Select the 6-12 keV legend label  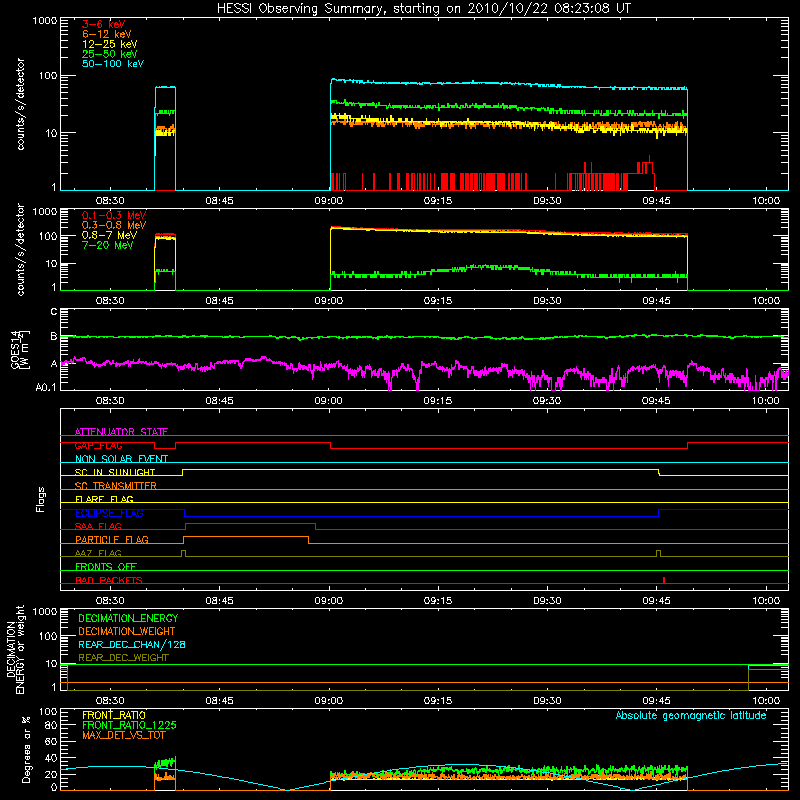[x=107, y=34]
